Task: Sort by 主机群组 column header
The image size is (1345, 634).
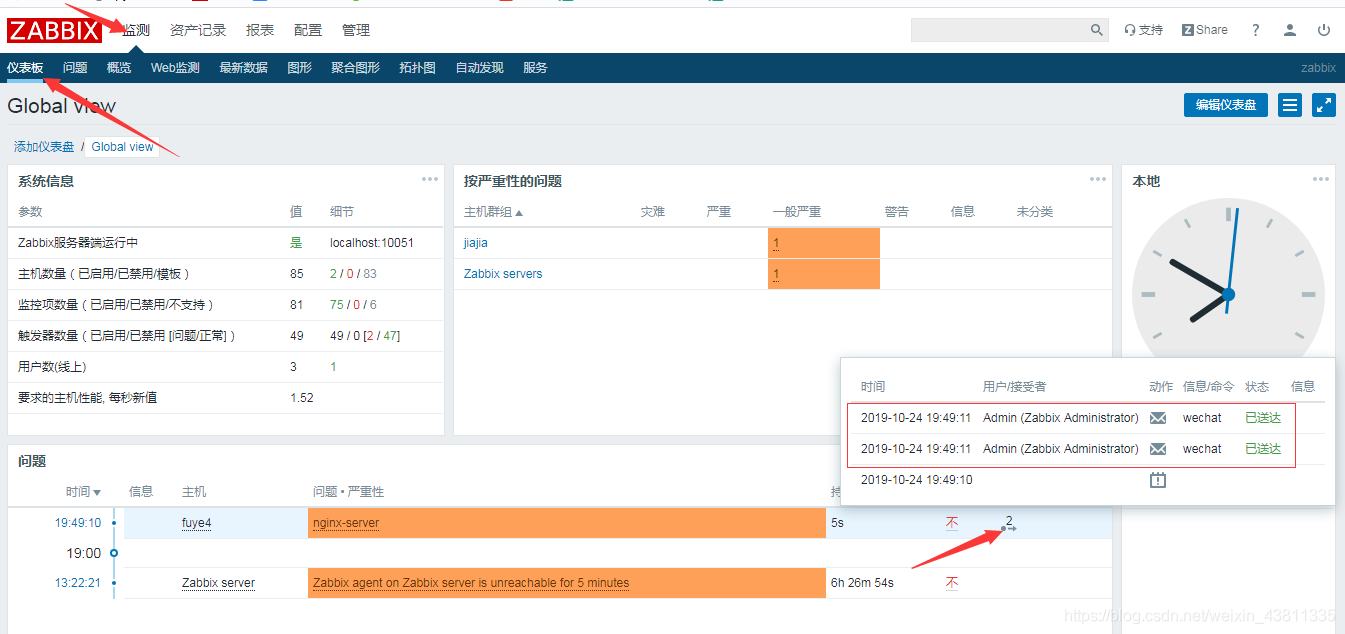Action: click(493, 212)
